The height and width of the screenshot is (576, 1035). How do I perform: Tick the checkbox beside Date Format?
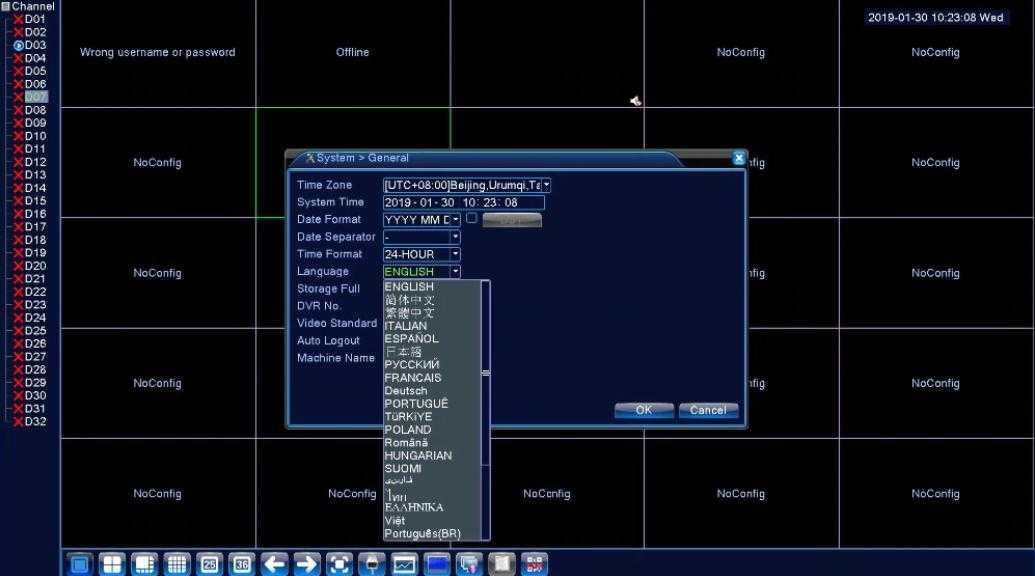point(471,218)
